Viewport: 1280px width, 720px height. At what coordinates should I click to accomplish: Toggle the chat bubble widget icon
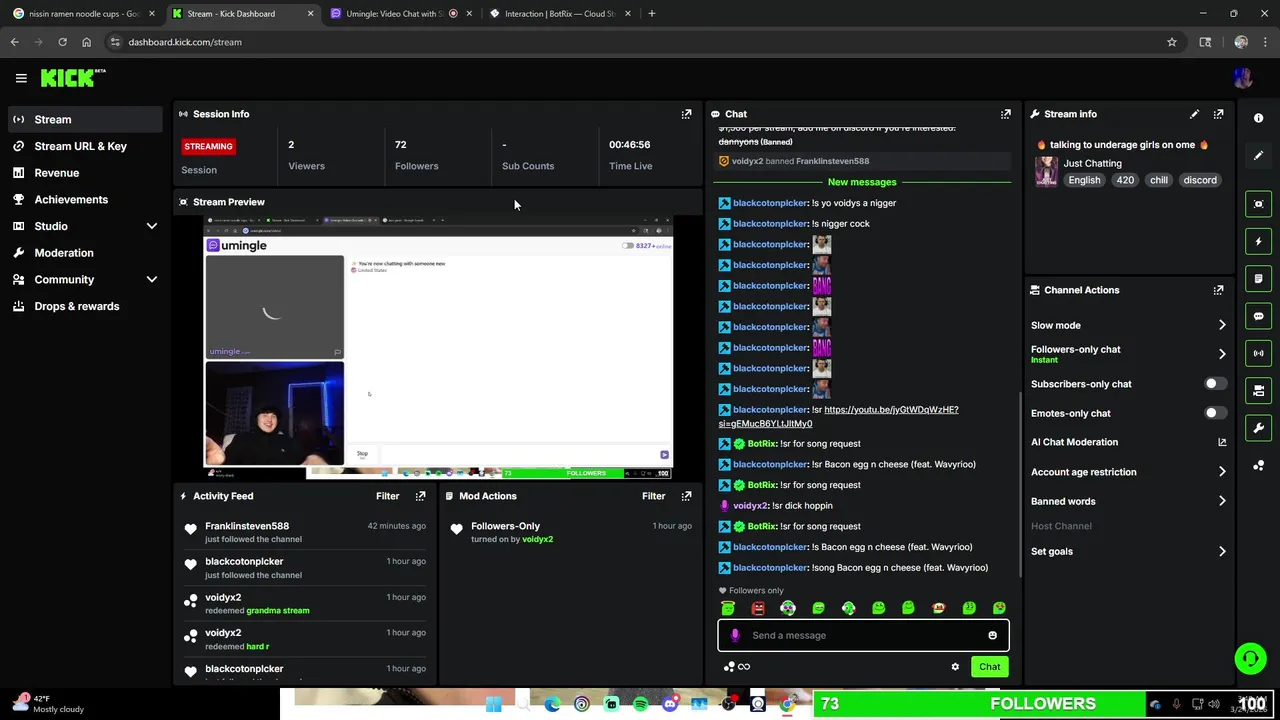[x=1259, y=316]
